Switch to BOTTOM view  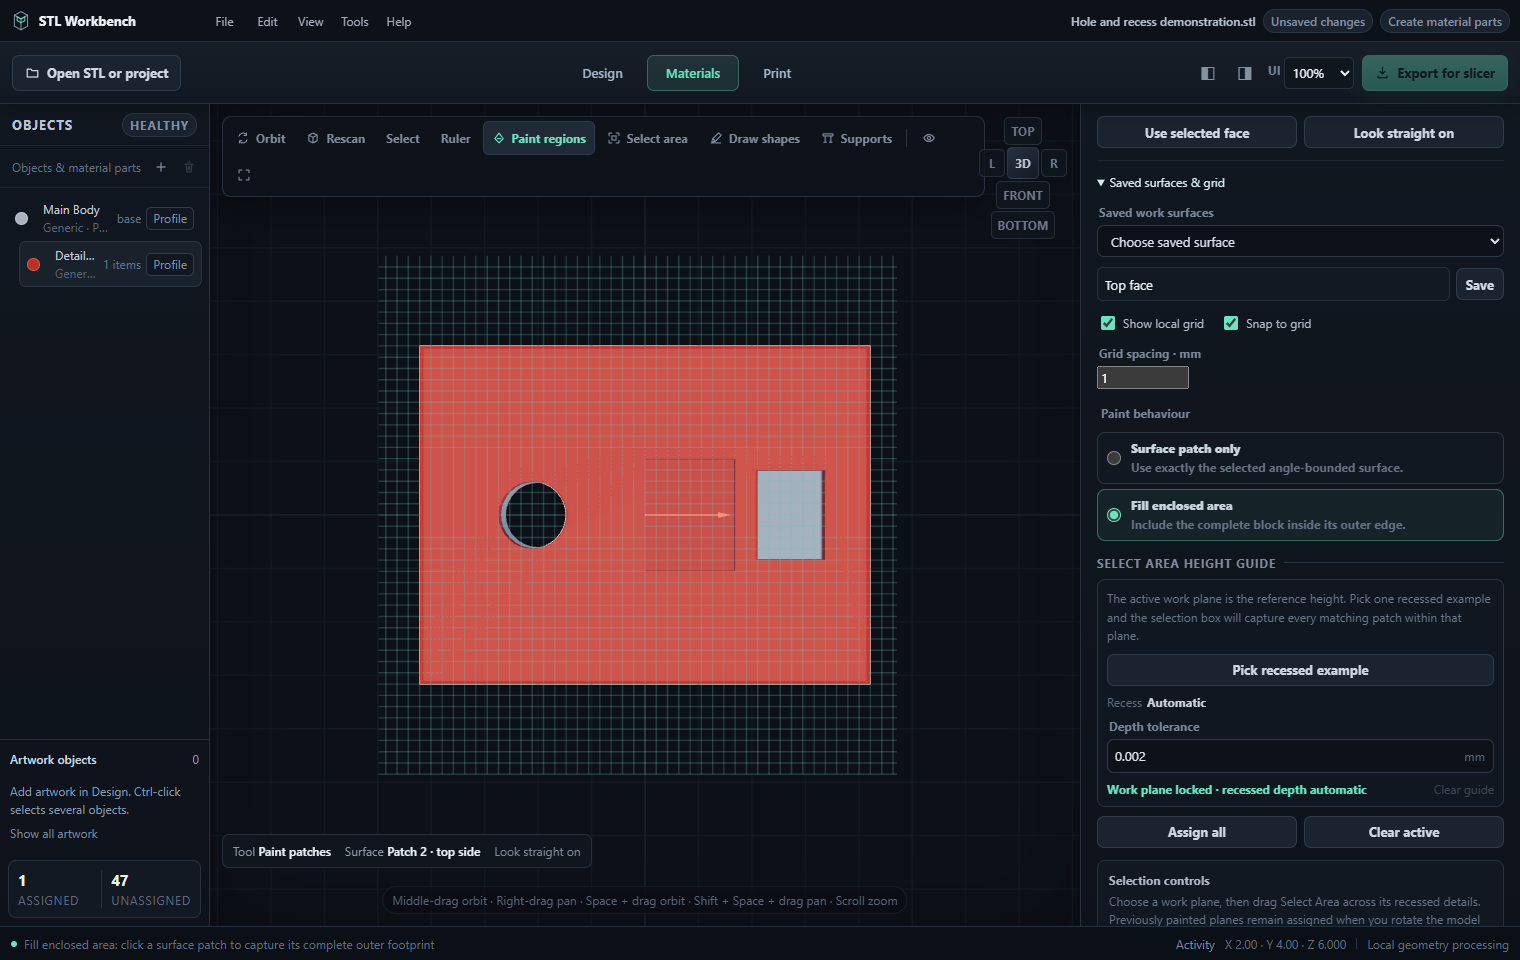click(x=1023, y=225)
